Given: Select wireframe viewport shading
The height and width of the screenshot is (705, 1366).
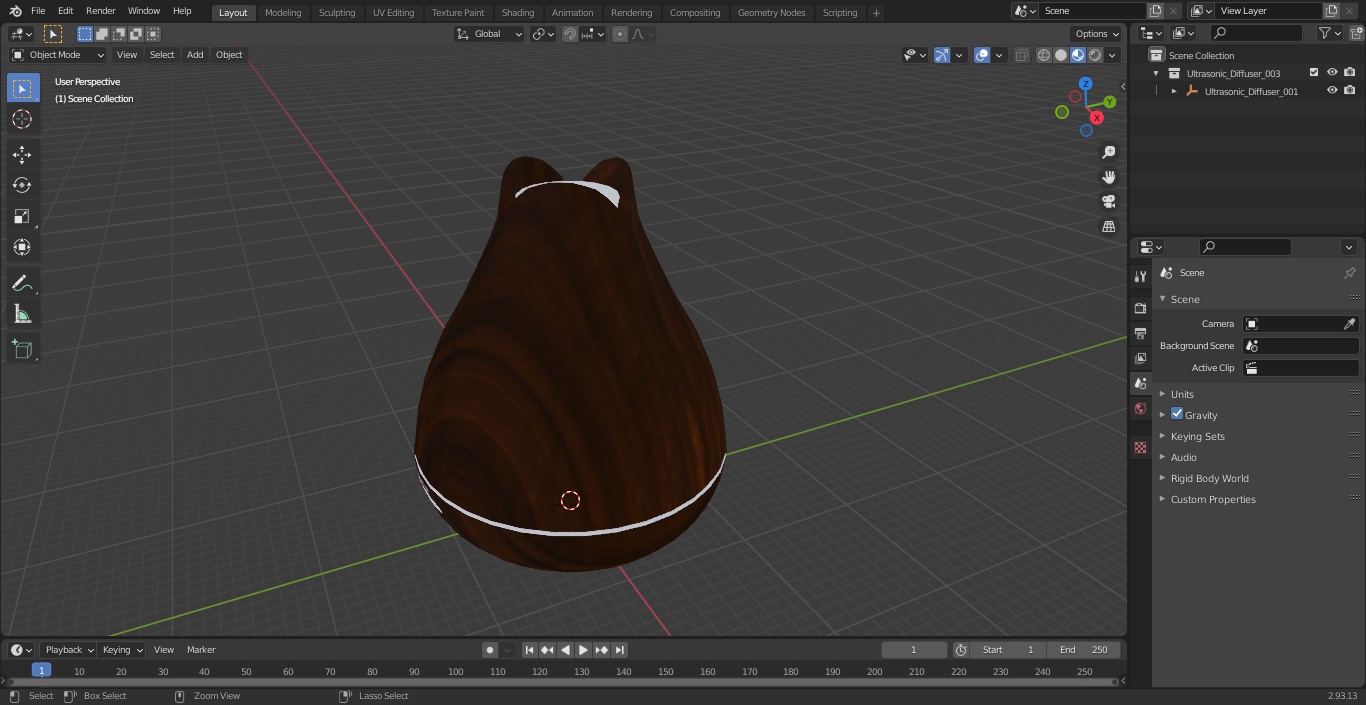Looking at the screenshot, I should click(x=1043, y=55).
